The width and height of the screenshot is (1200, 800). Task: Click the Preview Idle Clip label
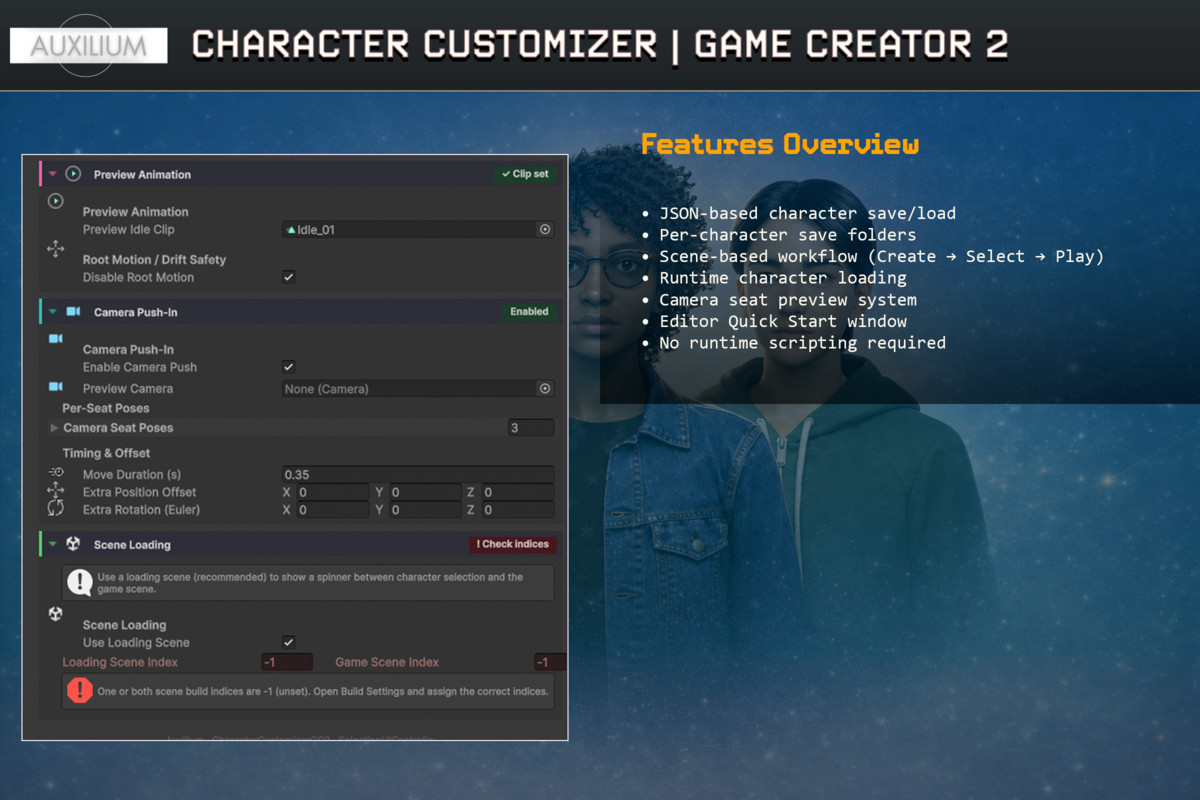[128, 229]
